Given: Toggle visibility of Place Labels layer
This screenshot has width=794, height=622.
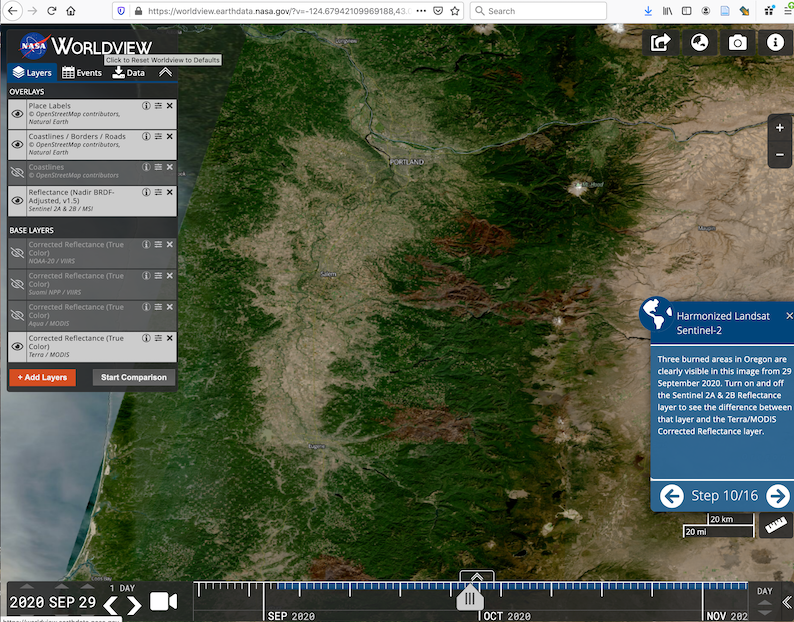Looking at the screenshot, I should click(17, 114).
